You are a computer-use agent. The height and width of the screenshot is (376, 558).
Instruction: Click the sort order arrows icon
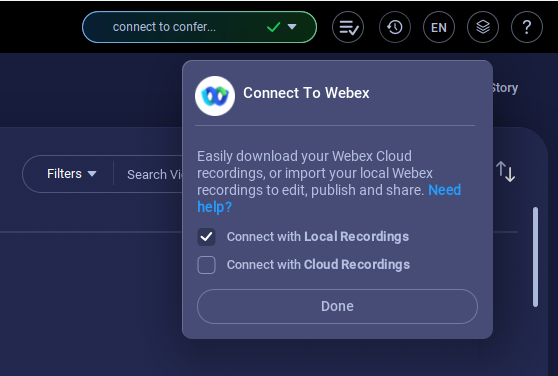tap(505, 171)
